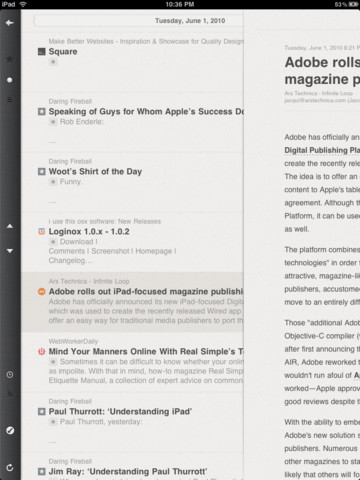Sort by date using the clock icon

[10, 375]
